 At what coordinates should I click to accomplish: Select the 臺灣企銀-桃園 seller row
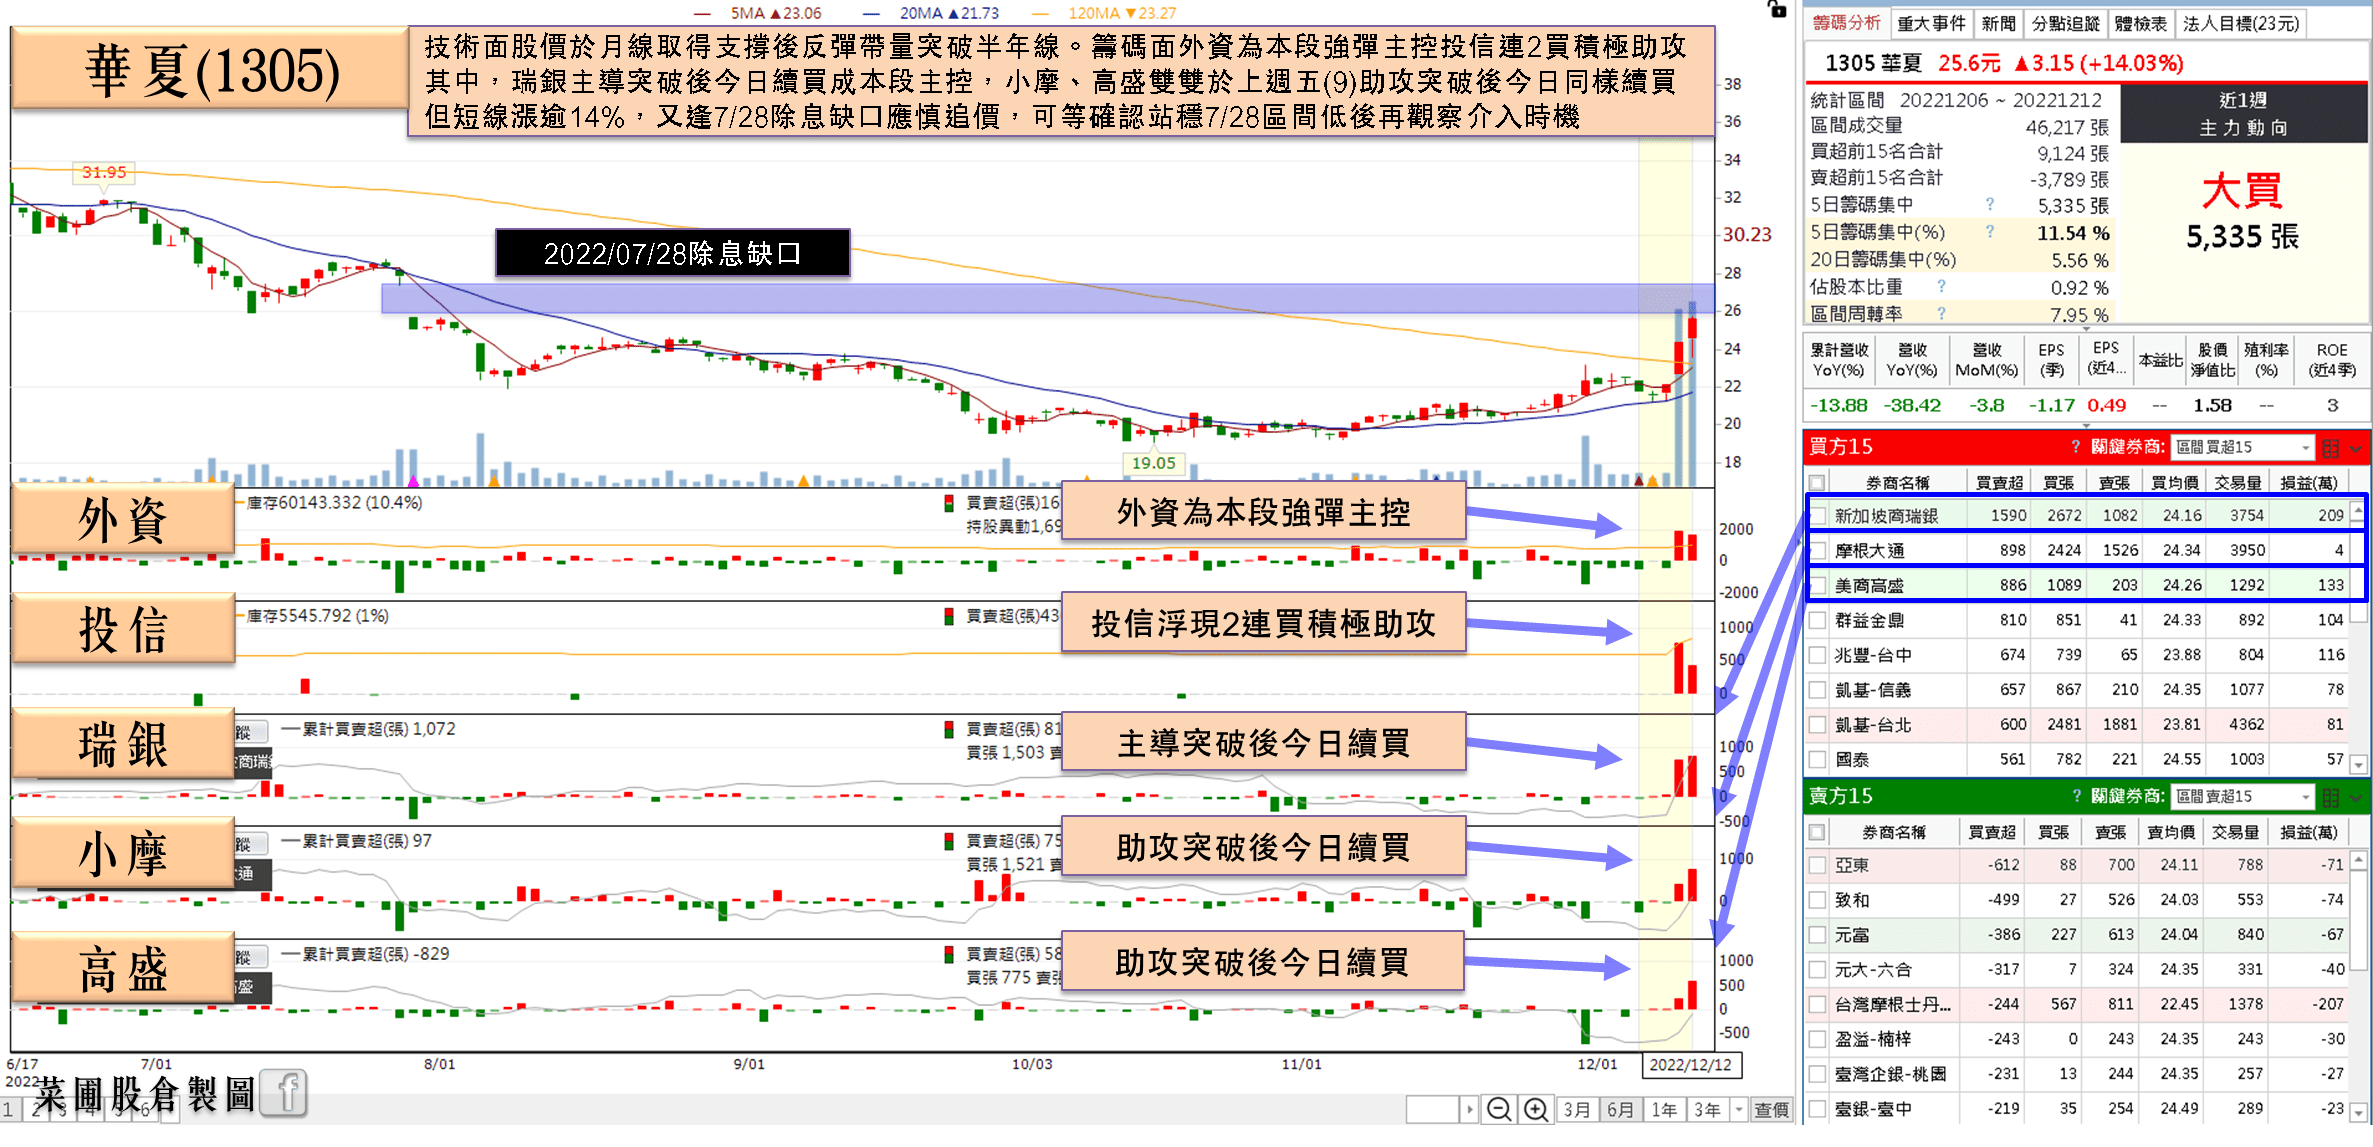click(x=2078, y=1074)
